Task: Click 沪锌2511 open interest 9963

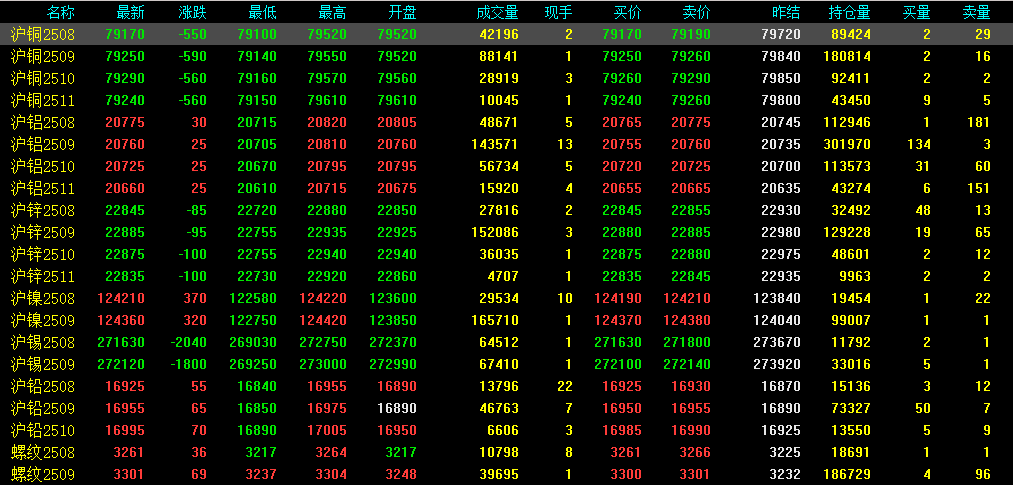Action: tap(855, 276)
